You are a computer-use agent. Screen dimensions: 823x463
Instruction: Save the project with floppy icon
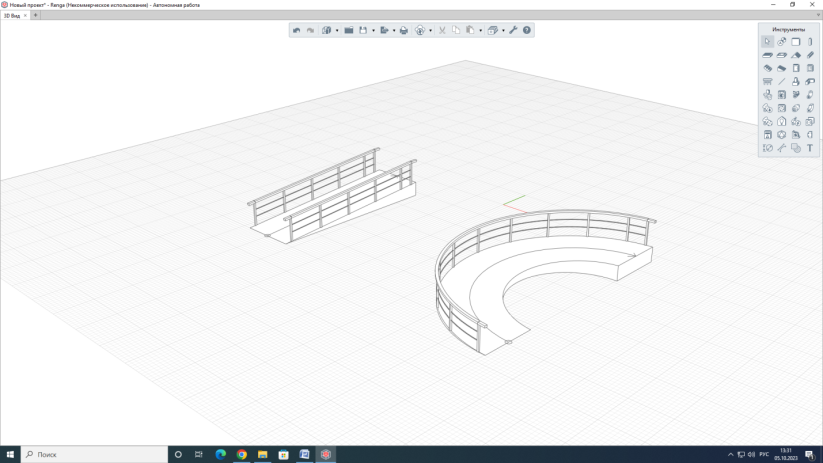pyautogui.click(x=363, y=30)
